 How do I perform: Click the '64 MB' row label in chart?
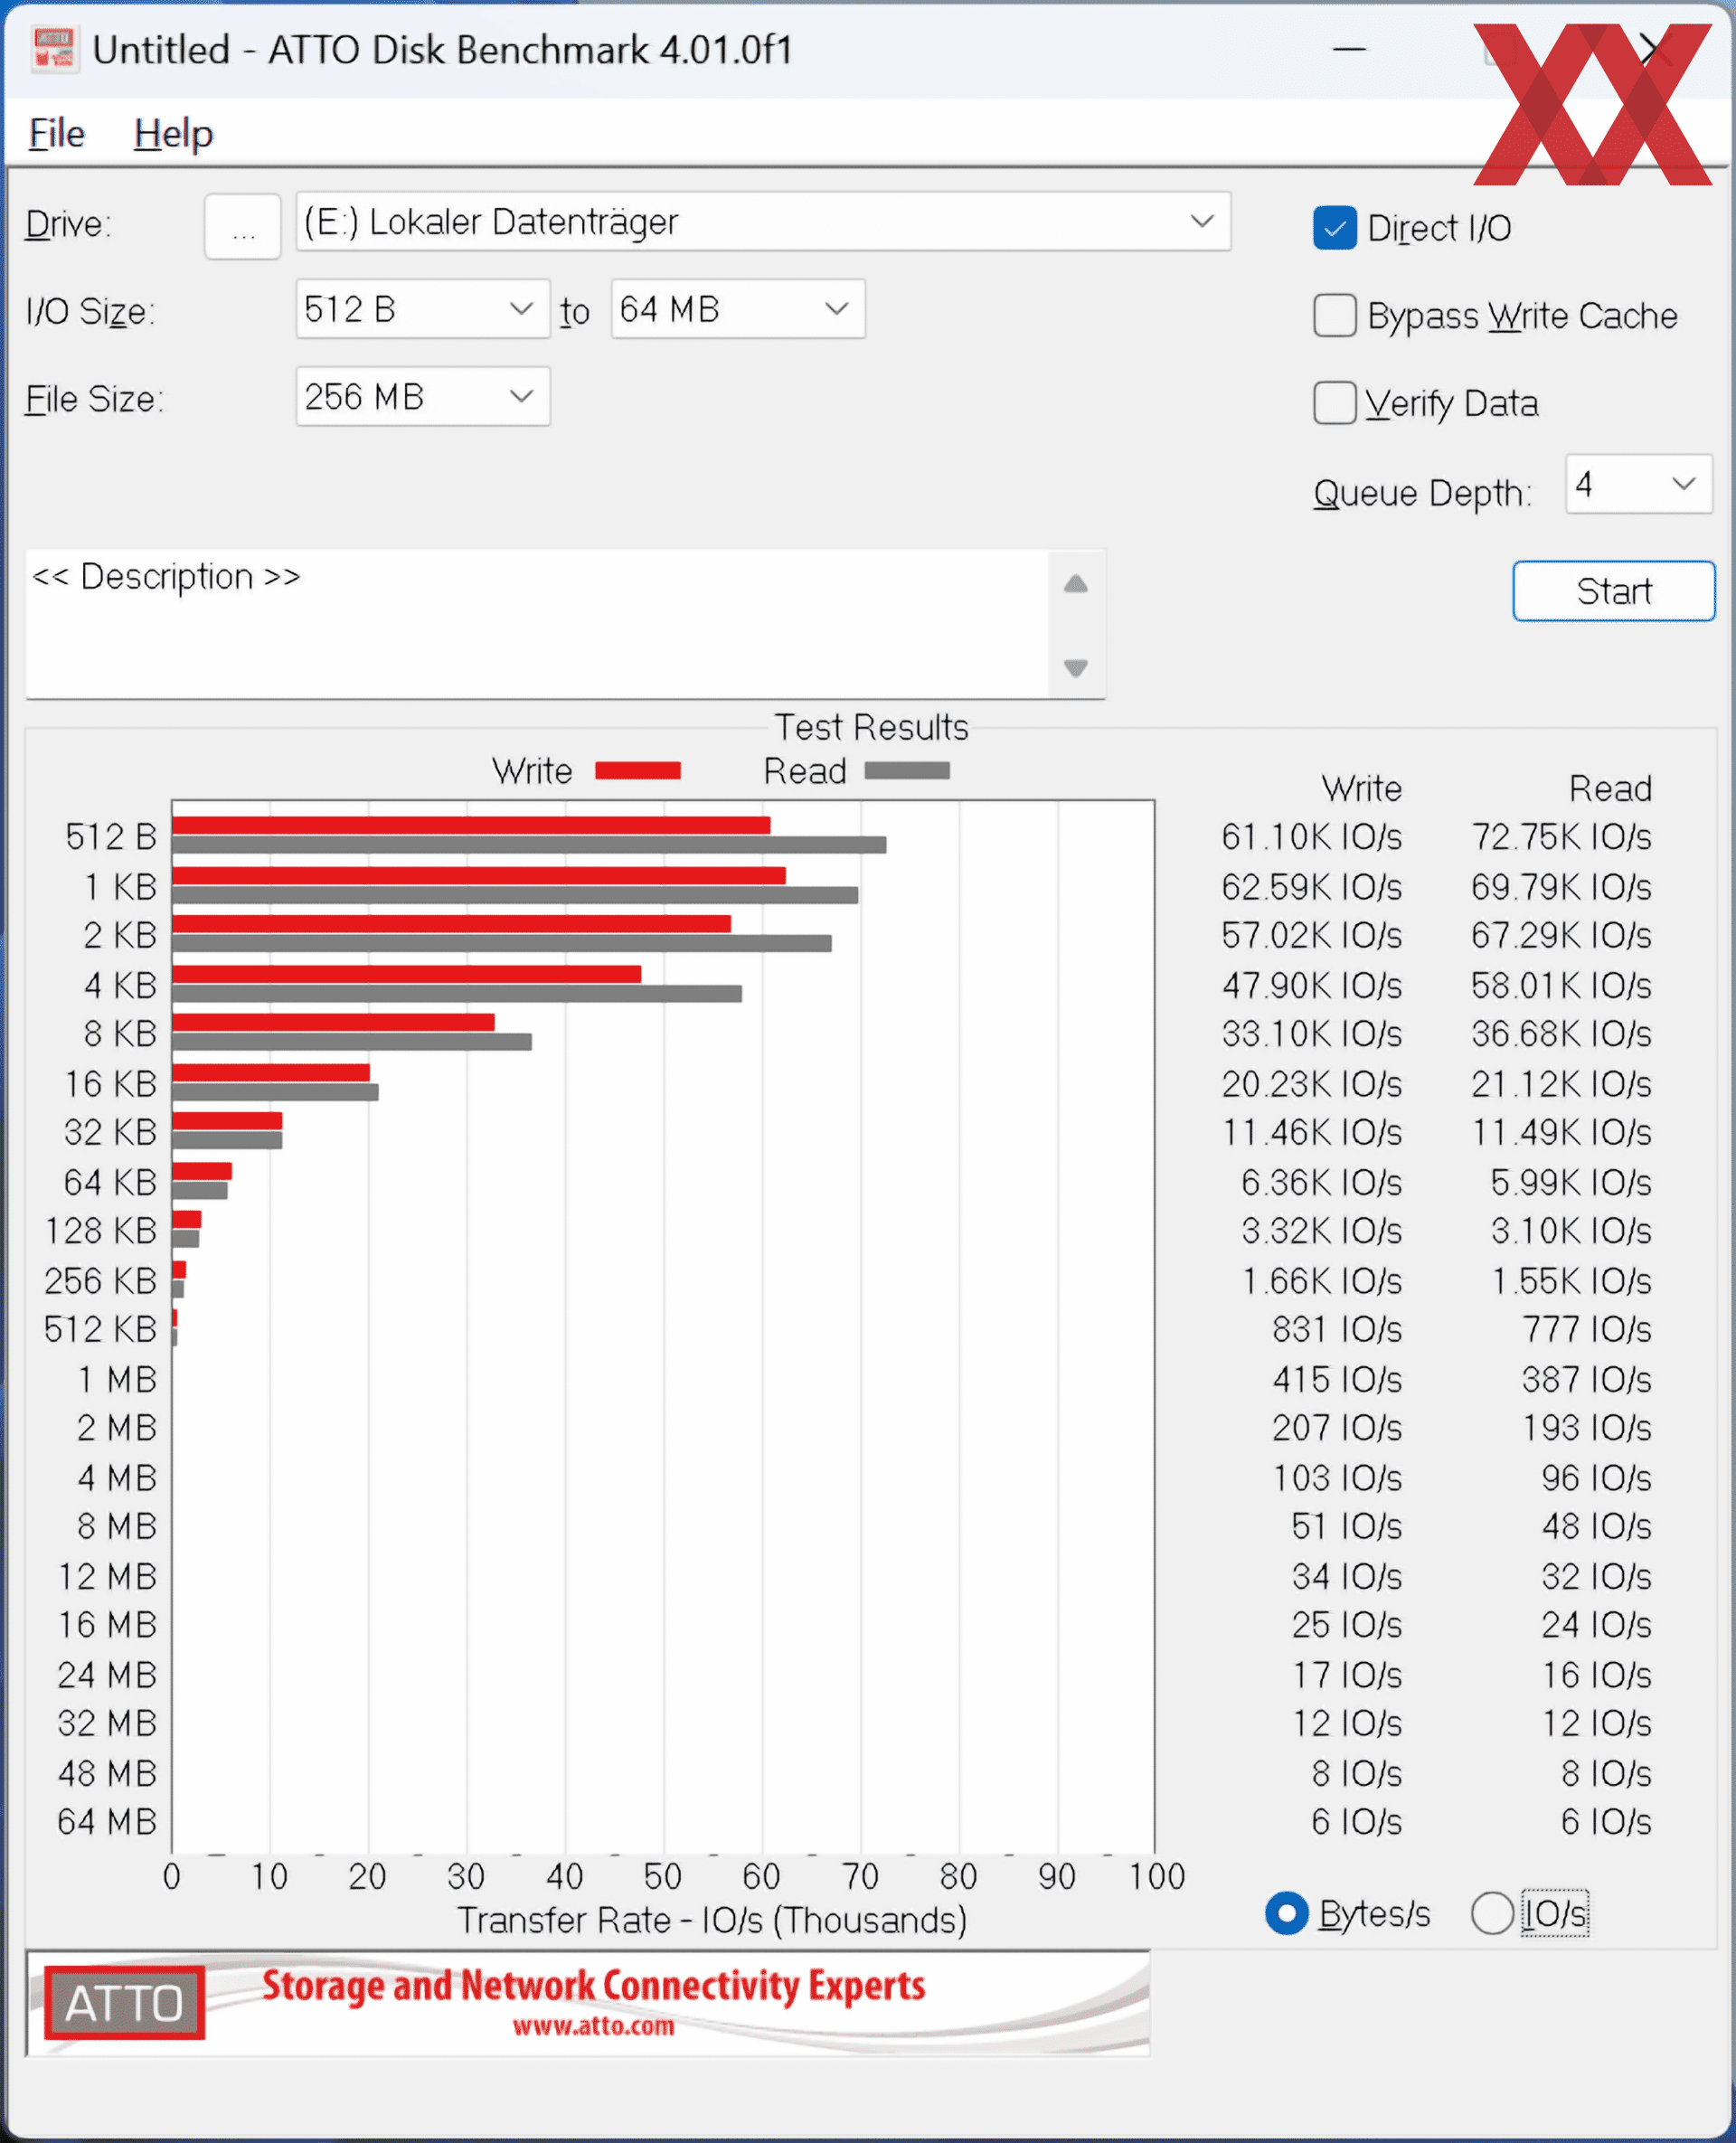[107, 1822]
